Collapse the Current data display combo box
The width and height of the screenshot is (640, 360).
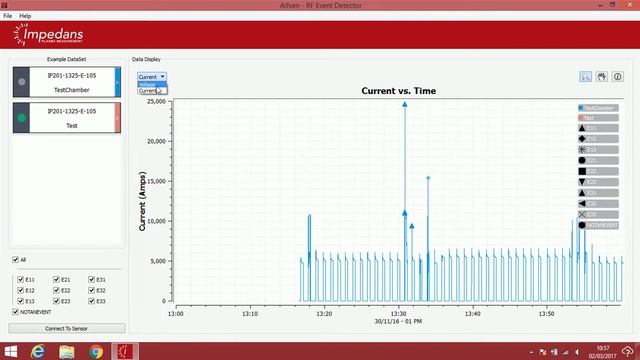tap(152, 77)
